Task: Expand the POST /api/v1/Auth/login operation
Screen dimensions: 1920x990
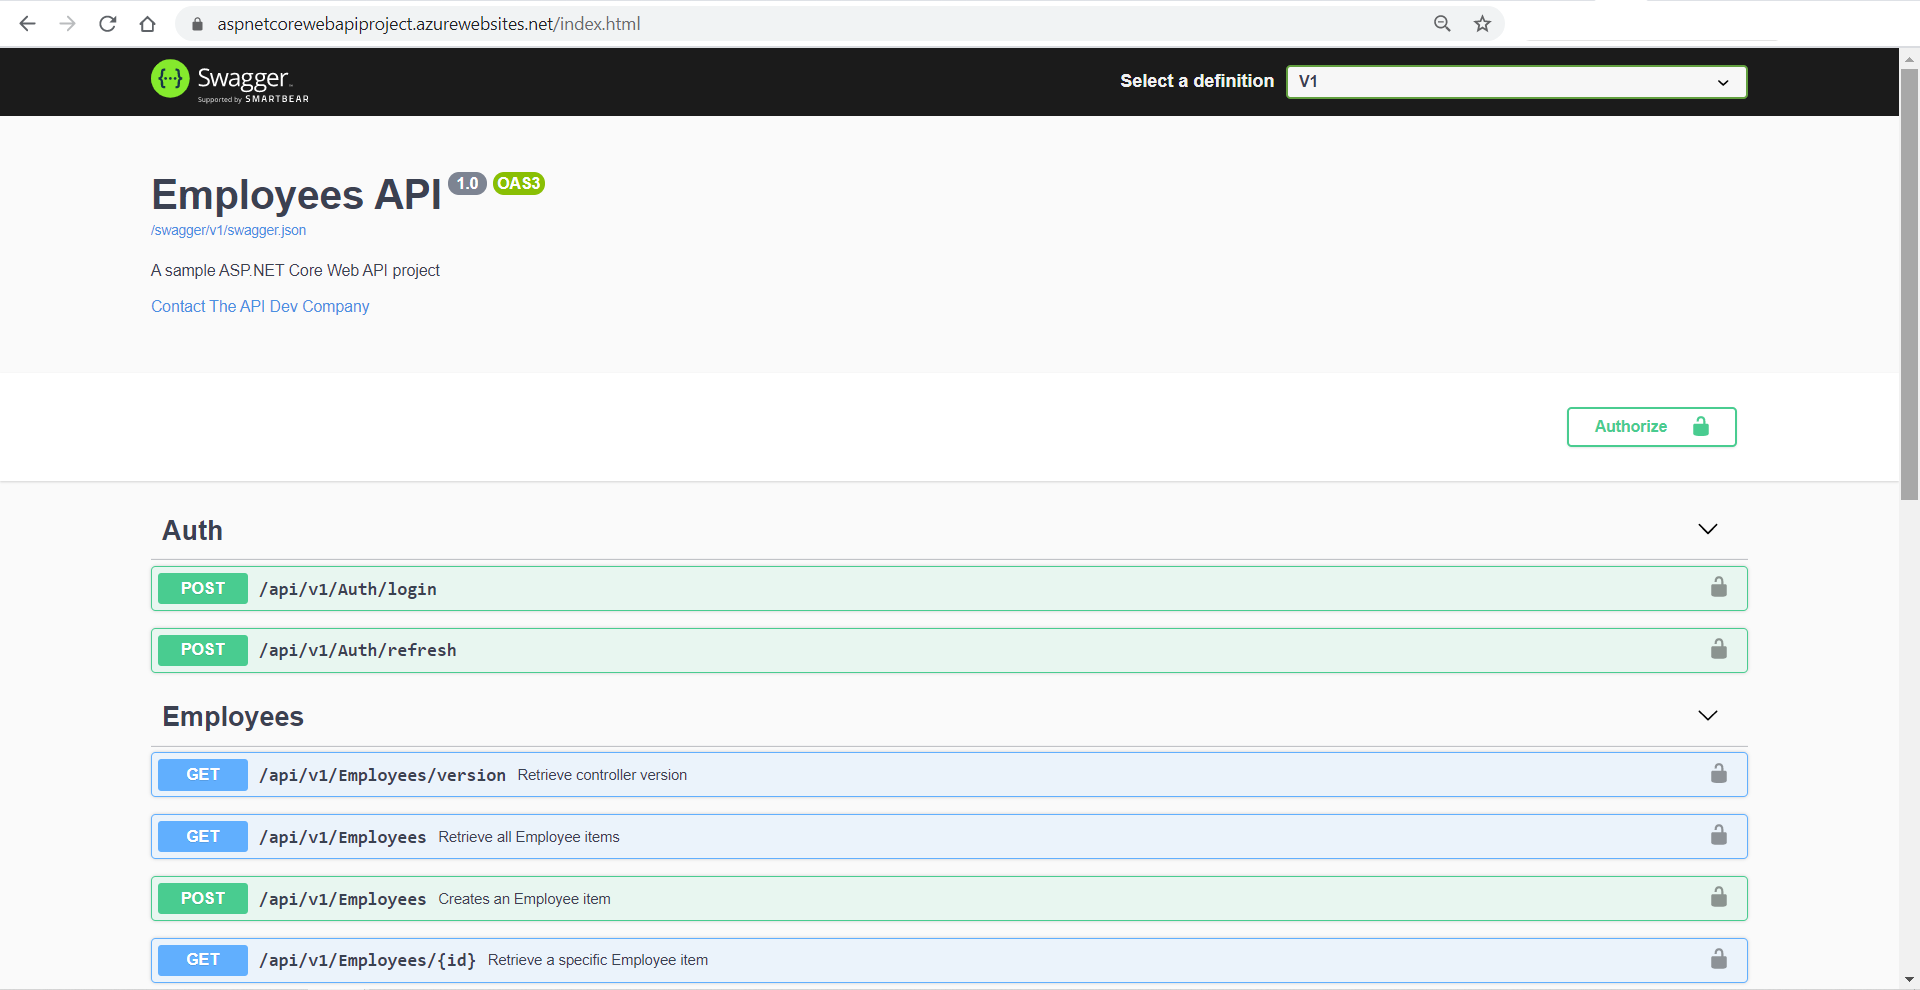Action: [x=949, y=589]
